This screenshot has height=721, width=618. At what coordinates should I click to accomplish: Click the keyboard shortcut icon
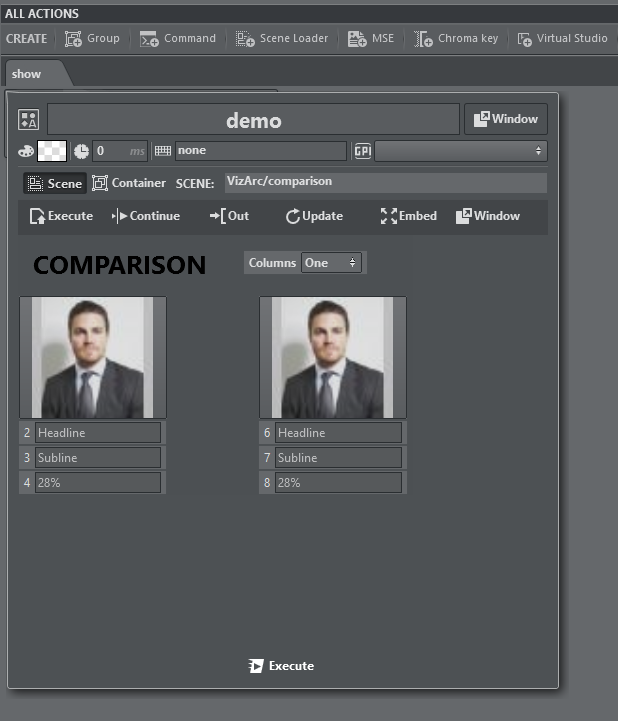point(163,151)
